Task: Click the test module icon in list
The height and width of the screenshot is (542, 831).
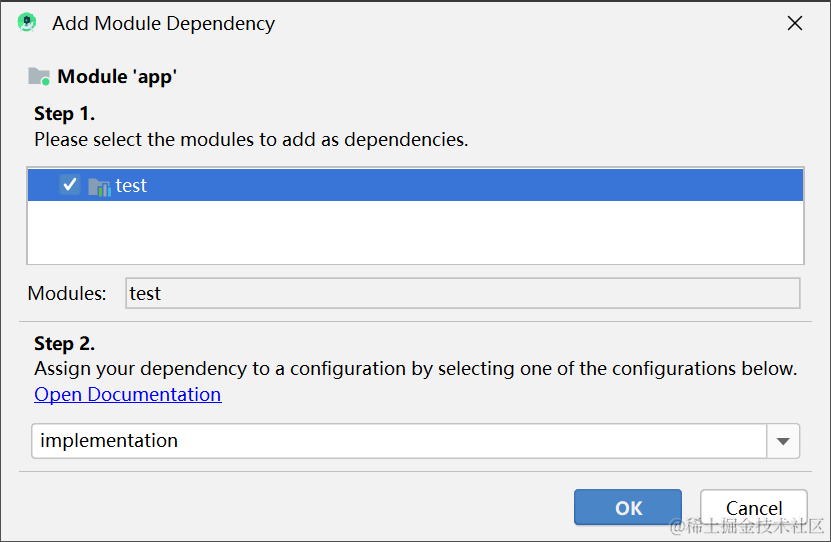Action: click(x=99, y=186)
